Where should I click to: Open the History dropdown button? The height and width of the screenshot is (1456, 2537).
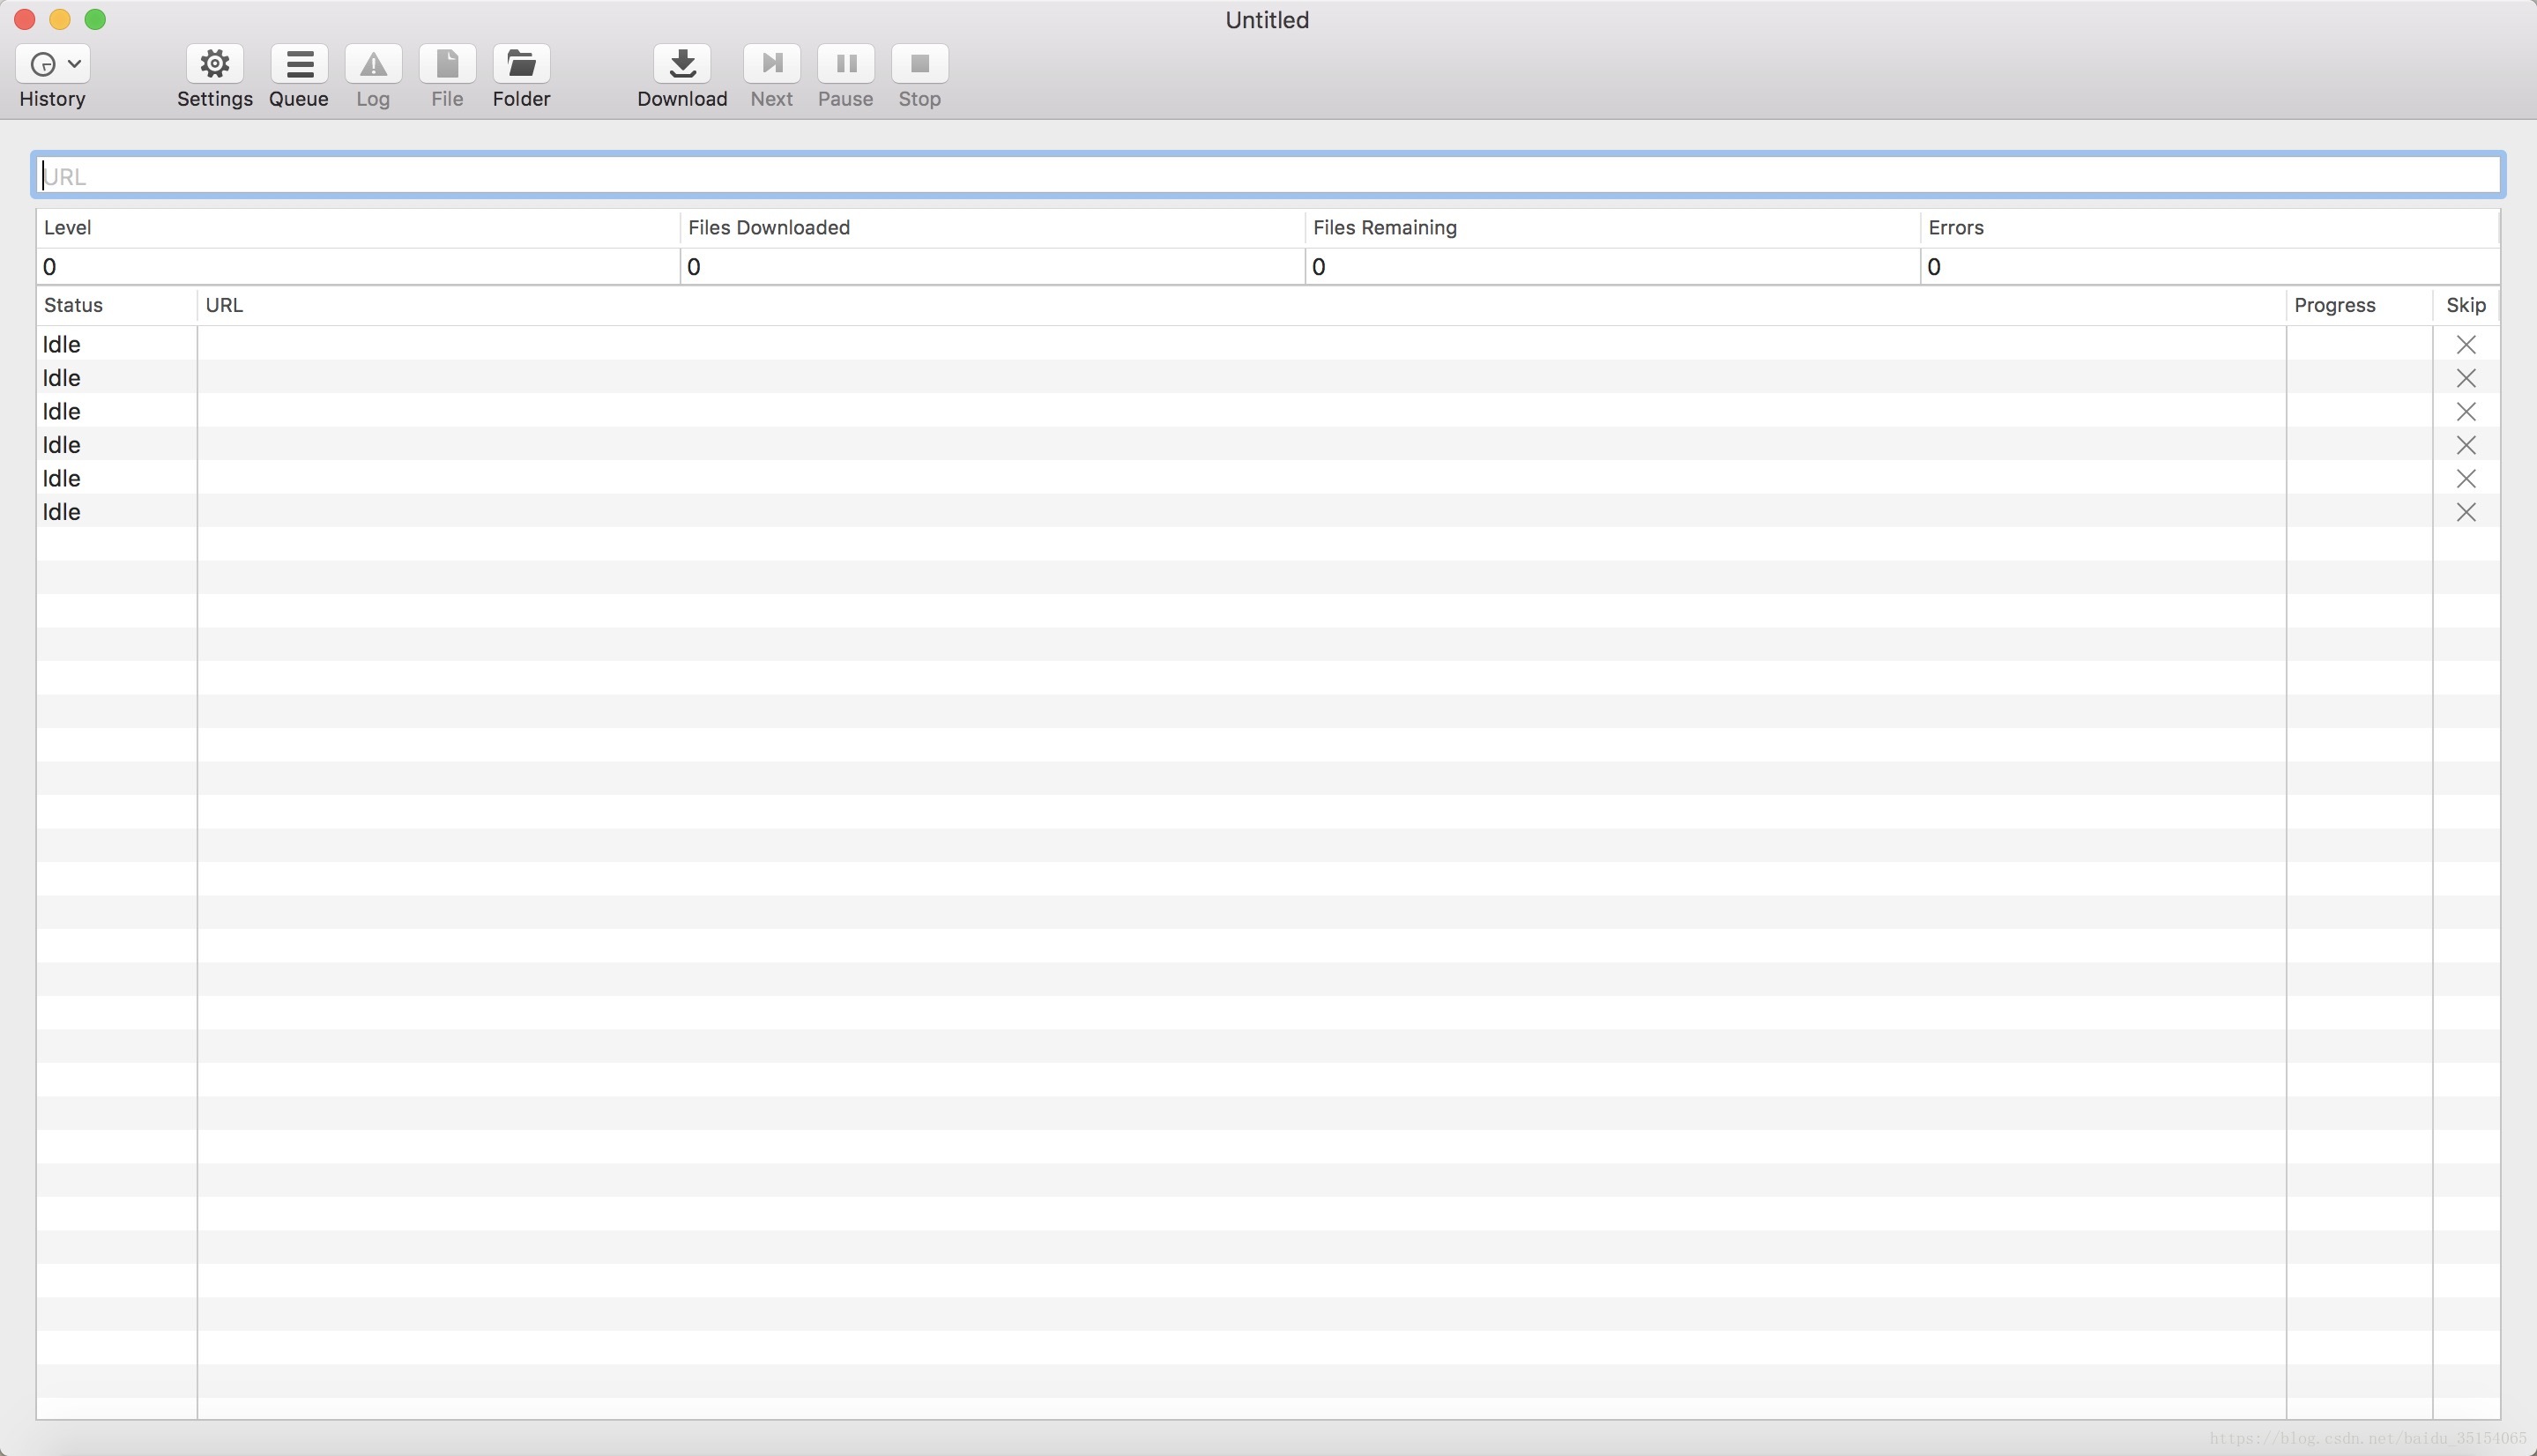53,64
